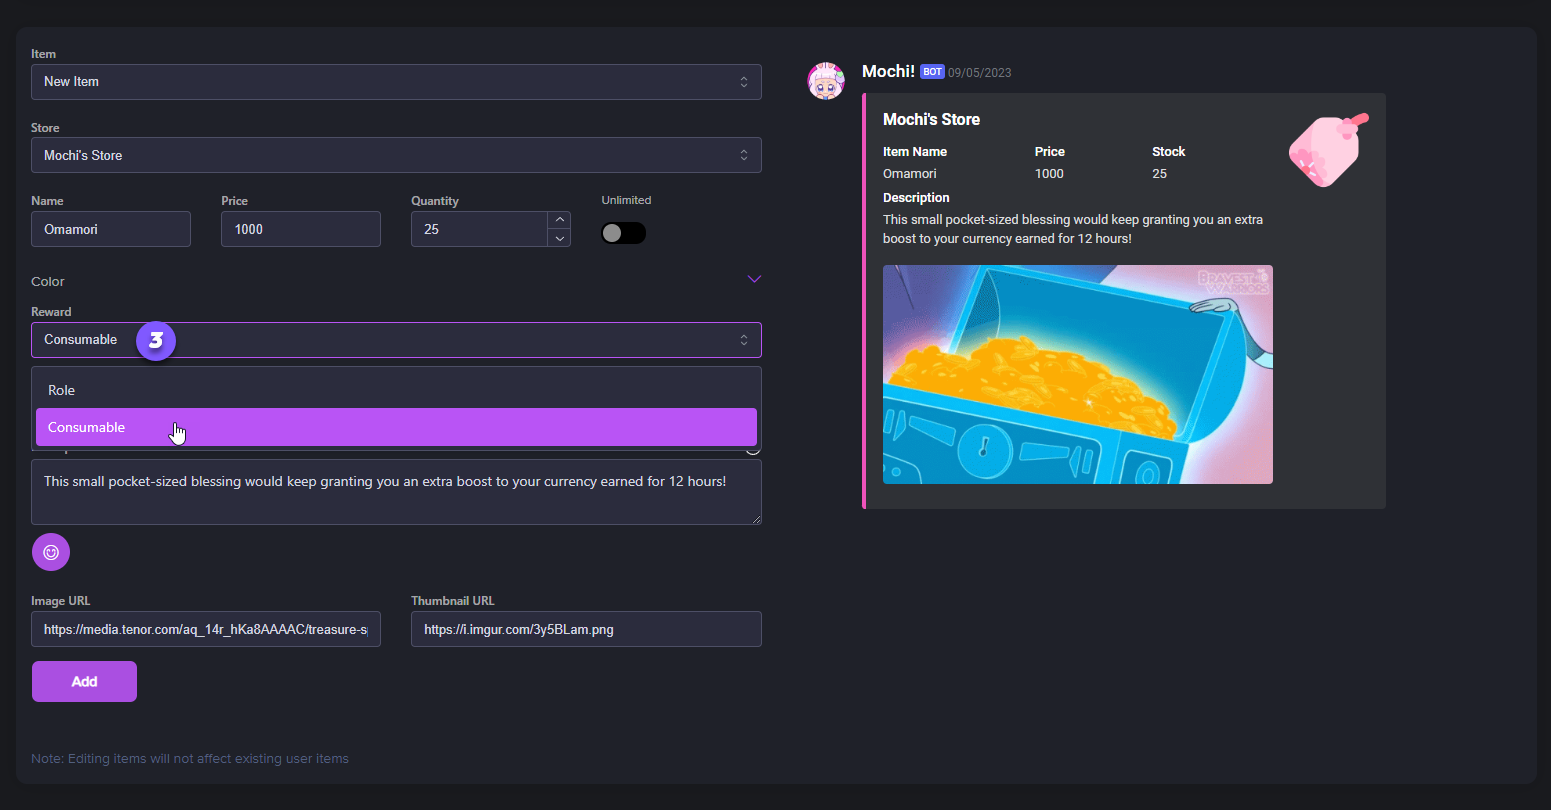Click the Name field containing Omamori
The width and height of the screenshot is (1551, 810).
pos(111,229)
